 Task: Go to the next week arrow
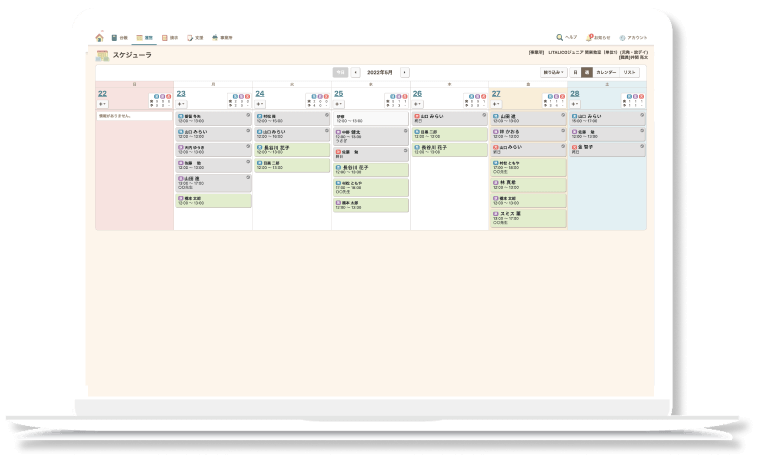[405, 72]
